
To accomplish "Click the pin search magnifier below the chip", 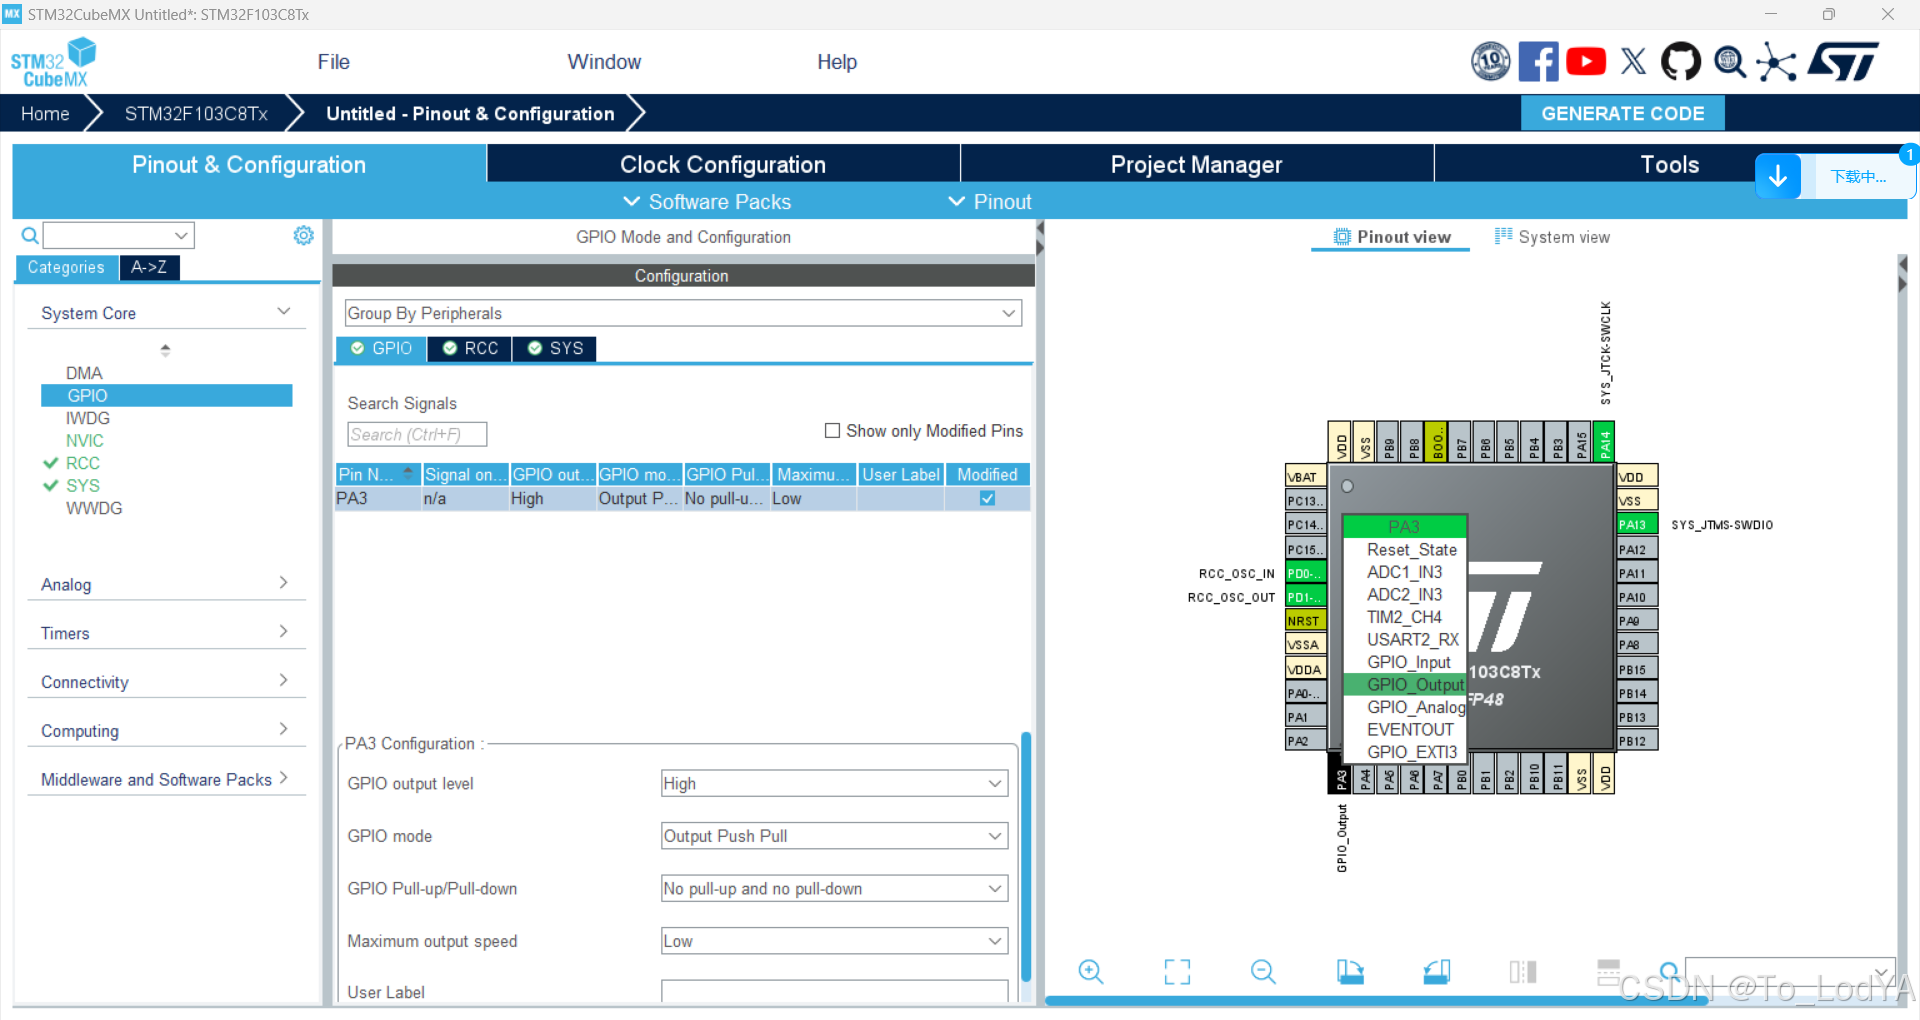I will (1668, 971).
